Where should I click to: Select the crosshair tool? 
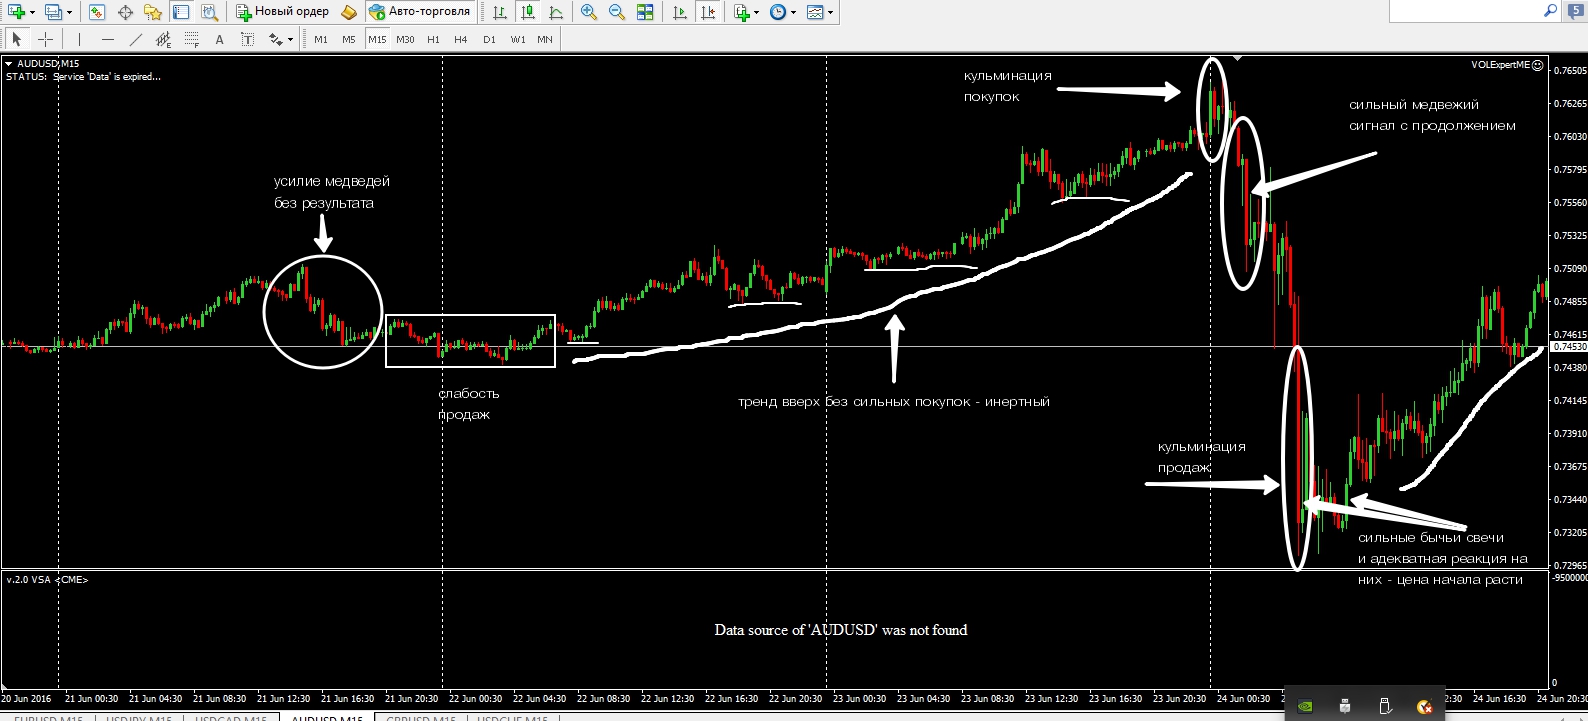45,39
